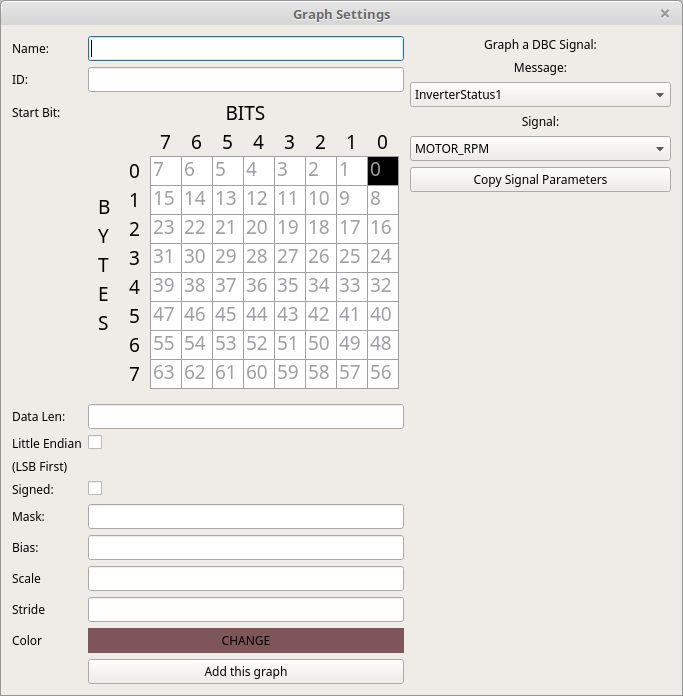The image size is (683, 696).
Task: Set start bit to 40
Action: tap(383, 316)
